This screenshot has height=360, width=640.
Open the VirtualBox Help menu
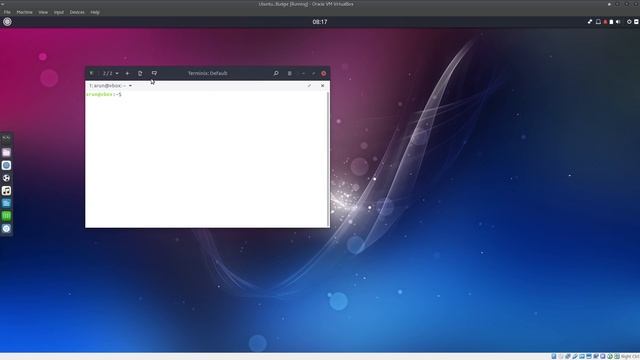[x=95, y=12]
